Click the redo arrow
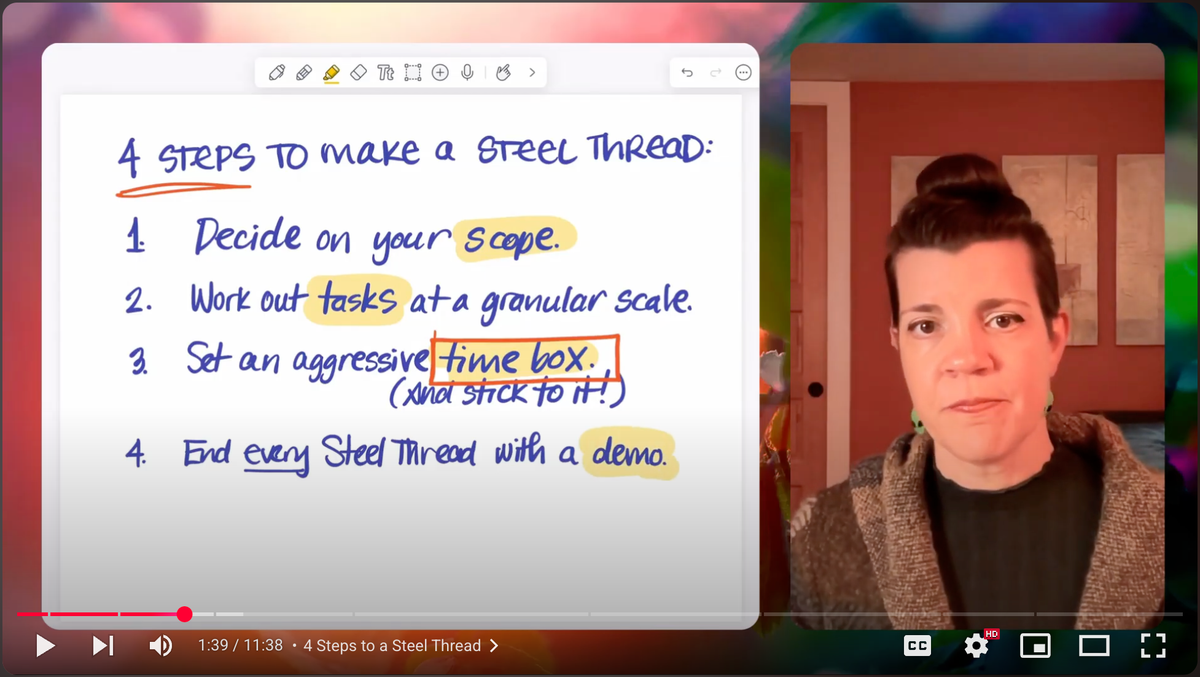 click(x=715, y=72)
